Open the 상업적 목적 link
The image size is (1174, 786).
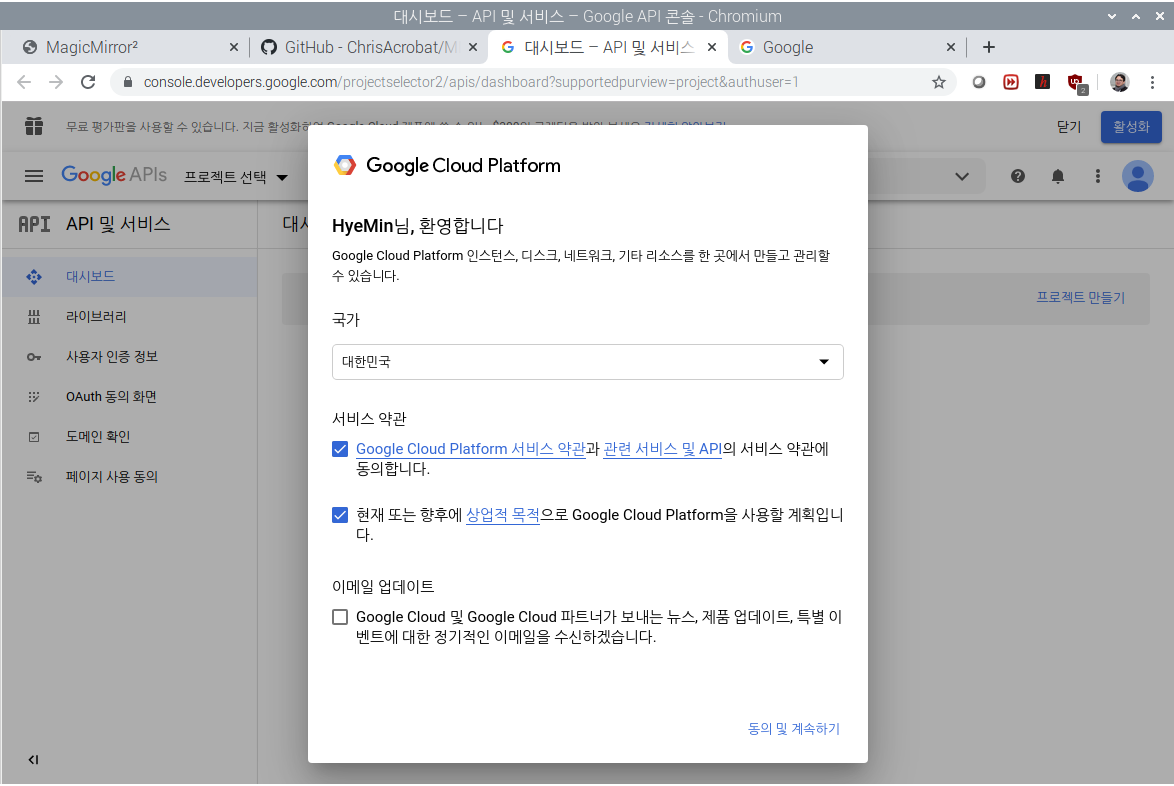(502, 515)
